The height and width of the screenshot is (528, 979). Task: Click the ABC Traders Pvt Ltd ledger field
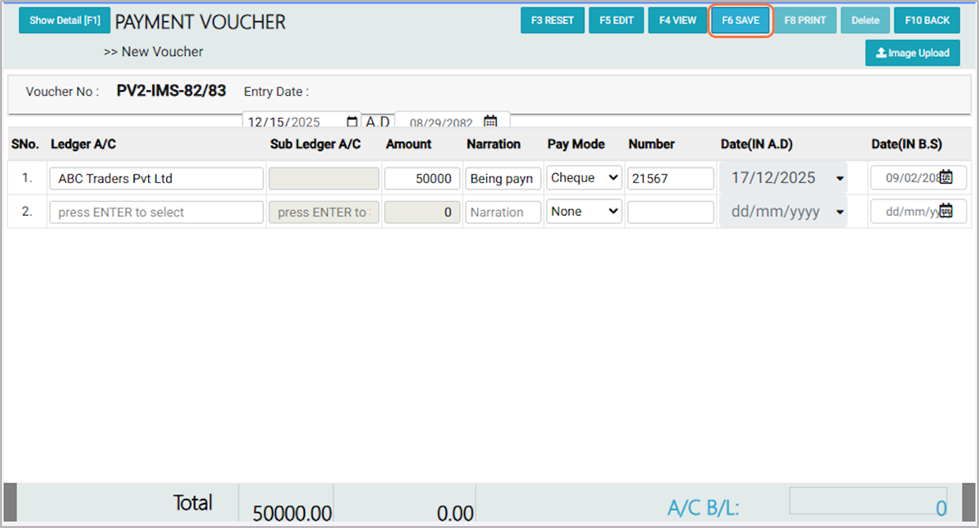156,178
